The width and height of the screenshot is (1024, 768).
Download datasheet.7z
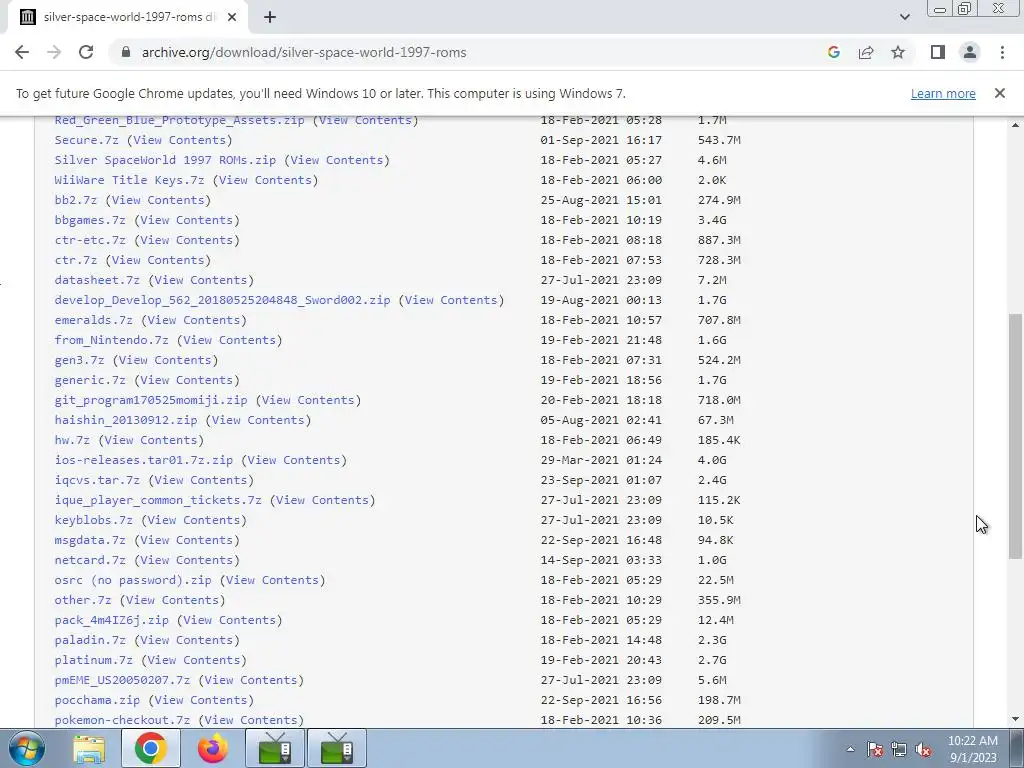pos(97,280)
